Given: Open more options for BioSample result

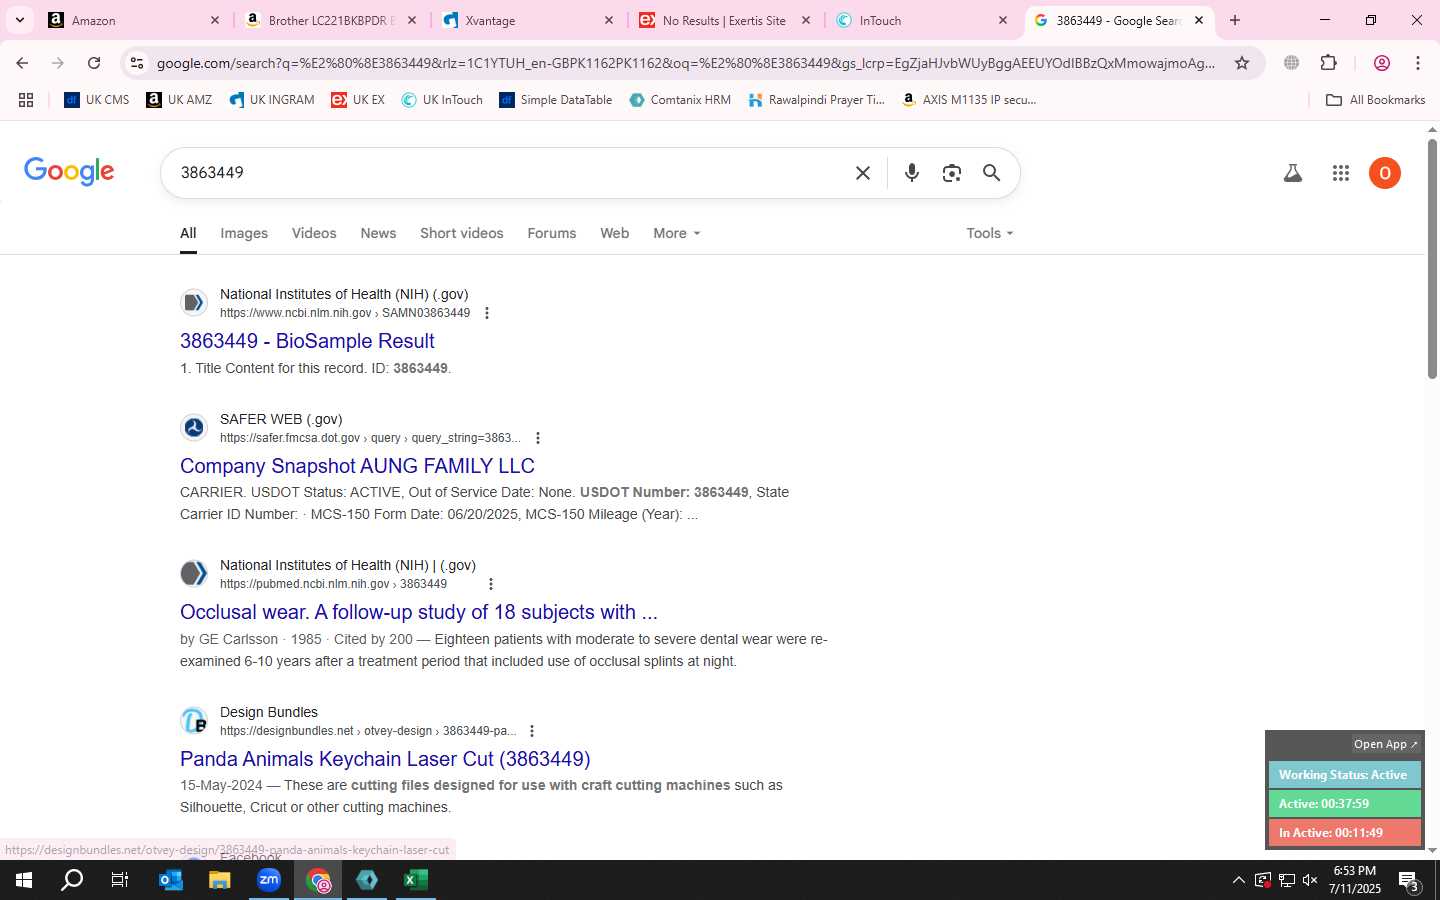Looking at the screenshot, I should (487, 313).
